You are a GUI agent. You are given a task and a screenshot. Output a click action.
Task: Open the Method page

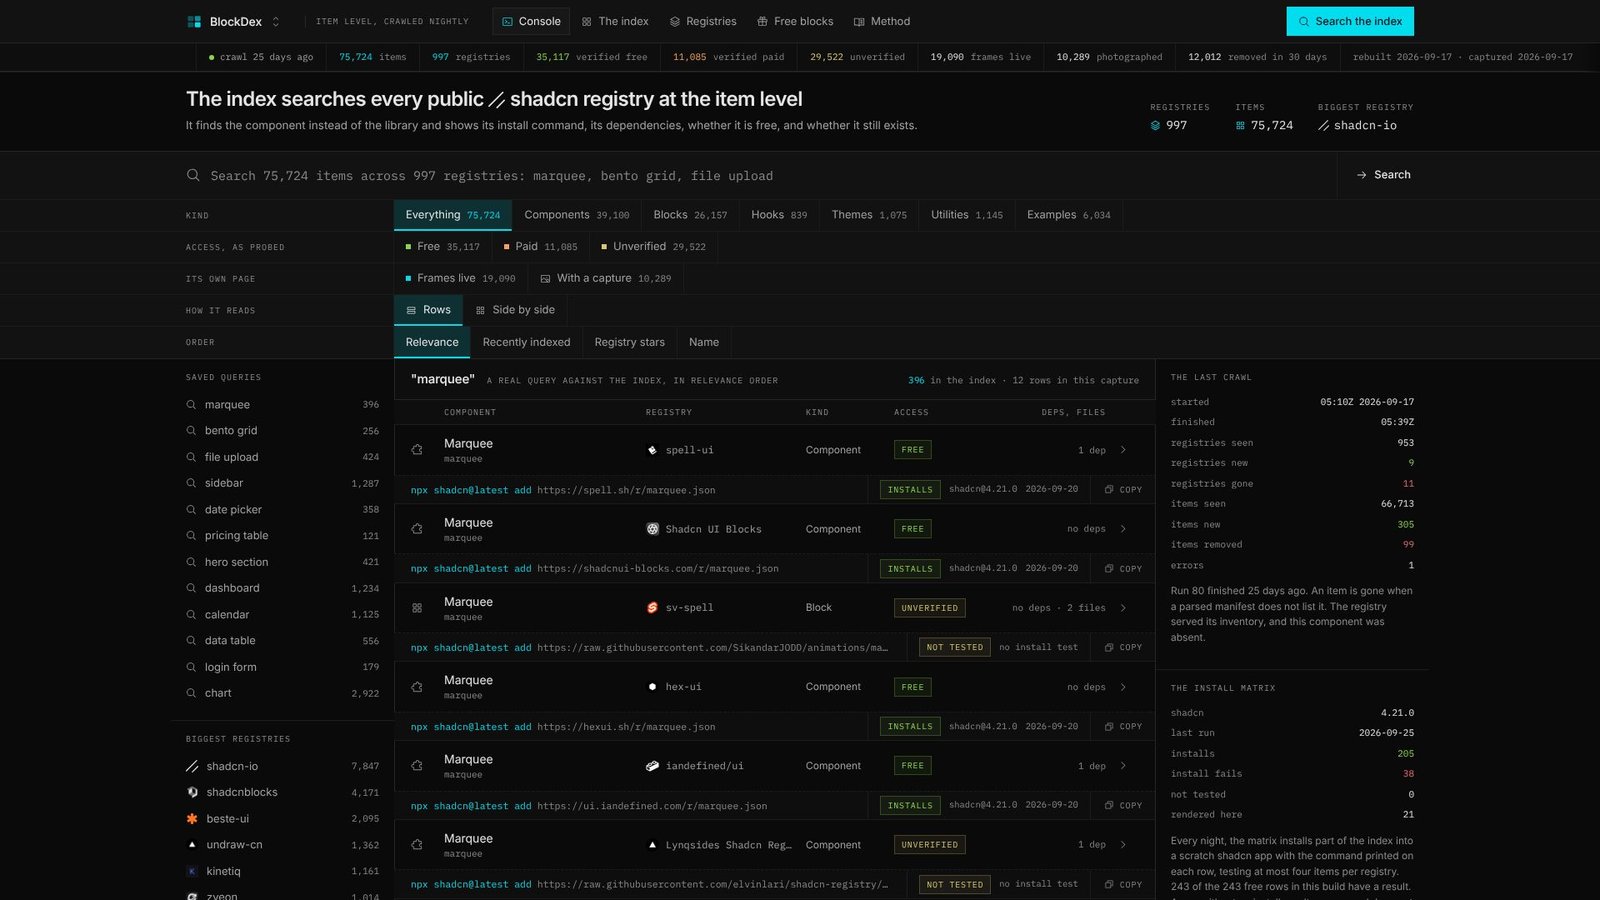pos(882,21)
